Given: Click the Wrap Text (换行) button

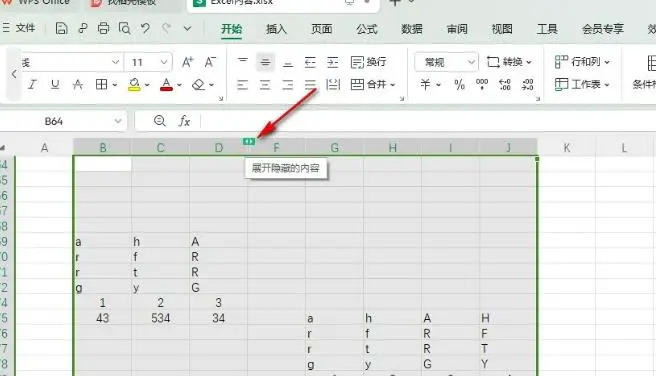Looking at the screenshot, I should point(369,62).
